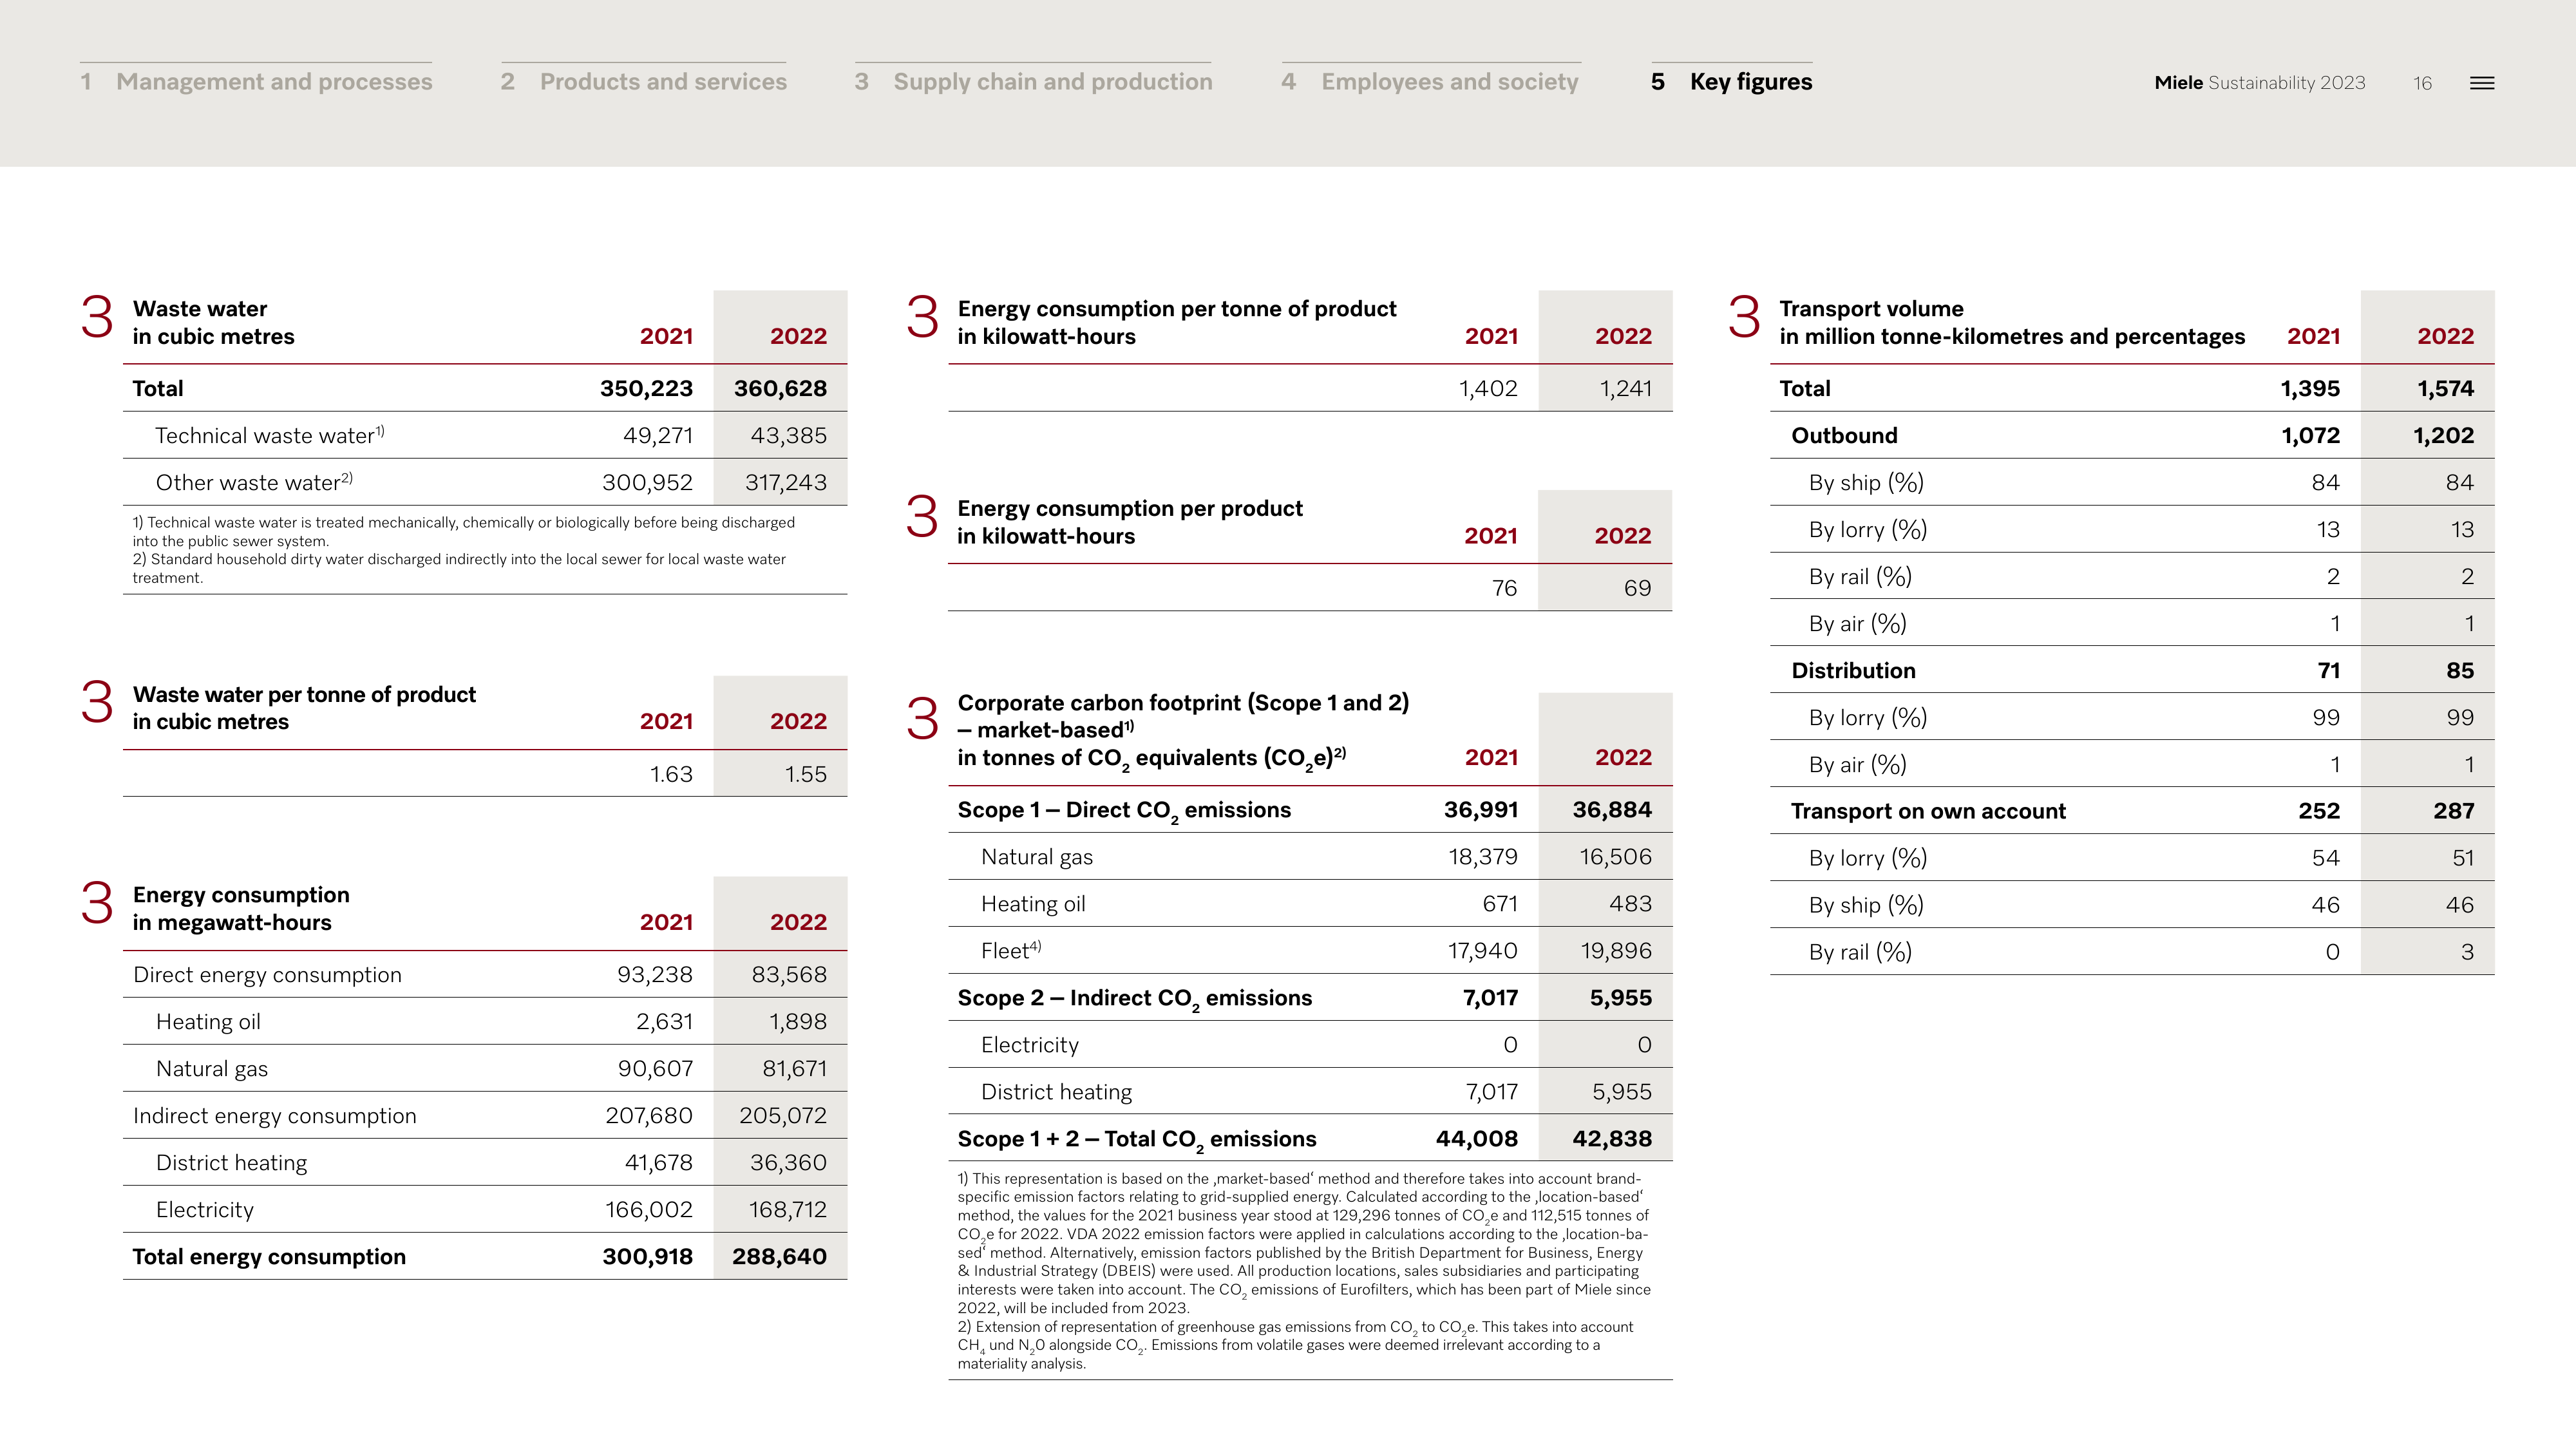Select Scope 2 Indirect CO2 emissions label
This screenshot has height=1449, width=2576.
click(x=1135, y=999)
